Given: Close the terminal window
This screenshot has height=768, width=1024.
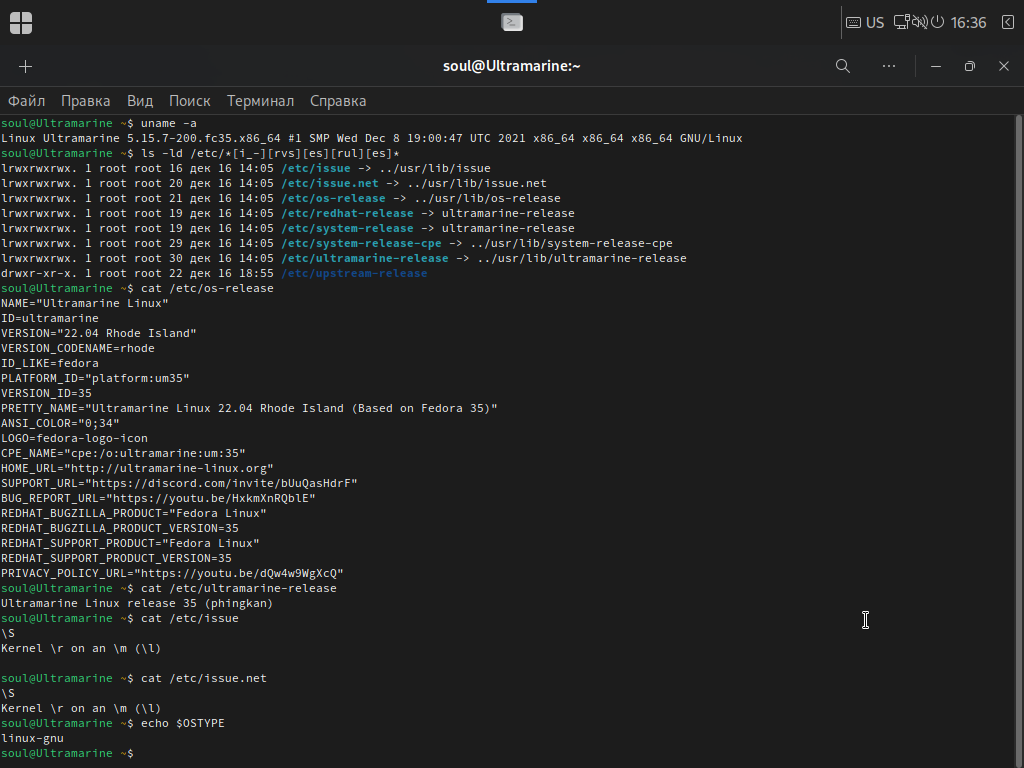Looking at the screenshot, I should point(1004,66).
